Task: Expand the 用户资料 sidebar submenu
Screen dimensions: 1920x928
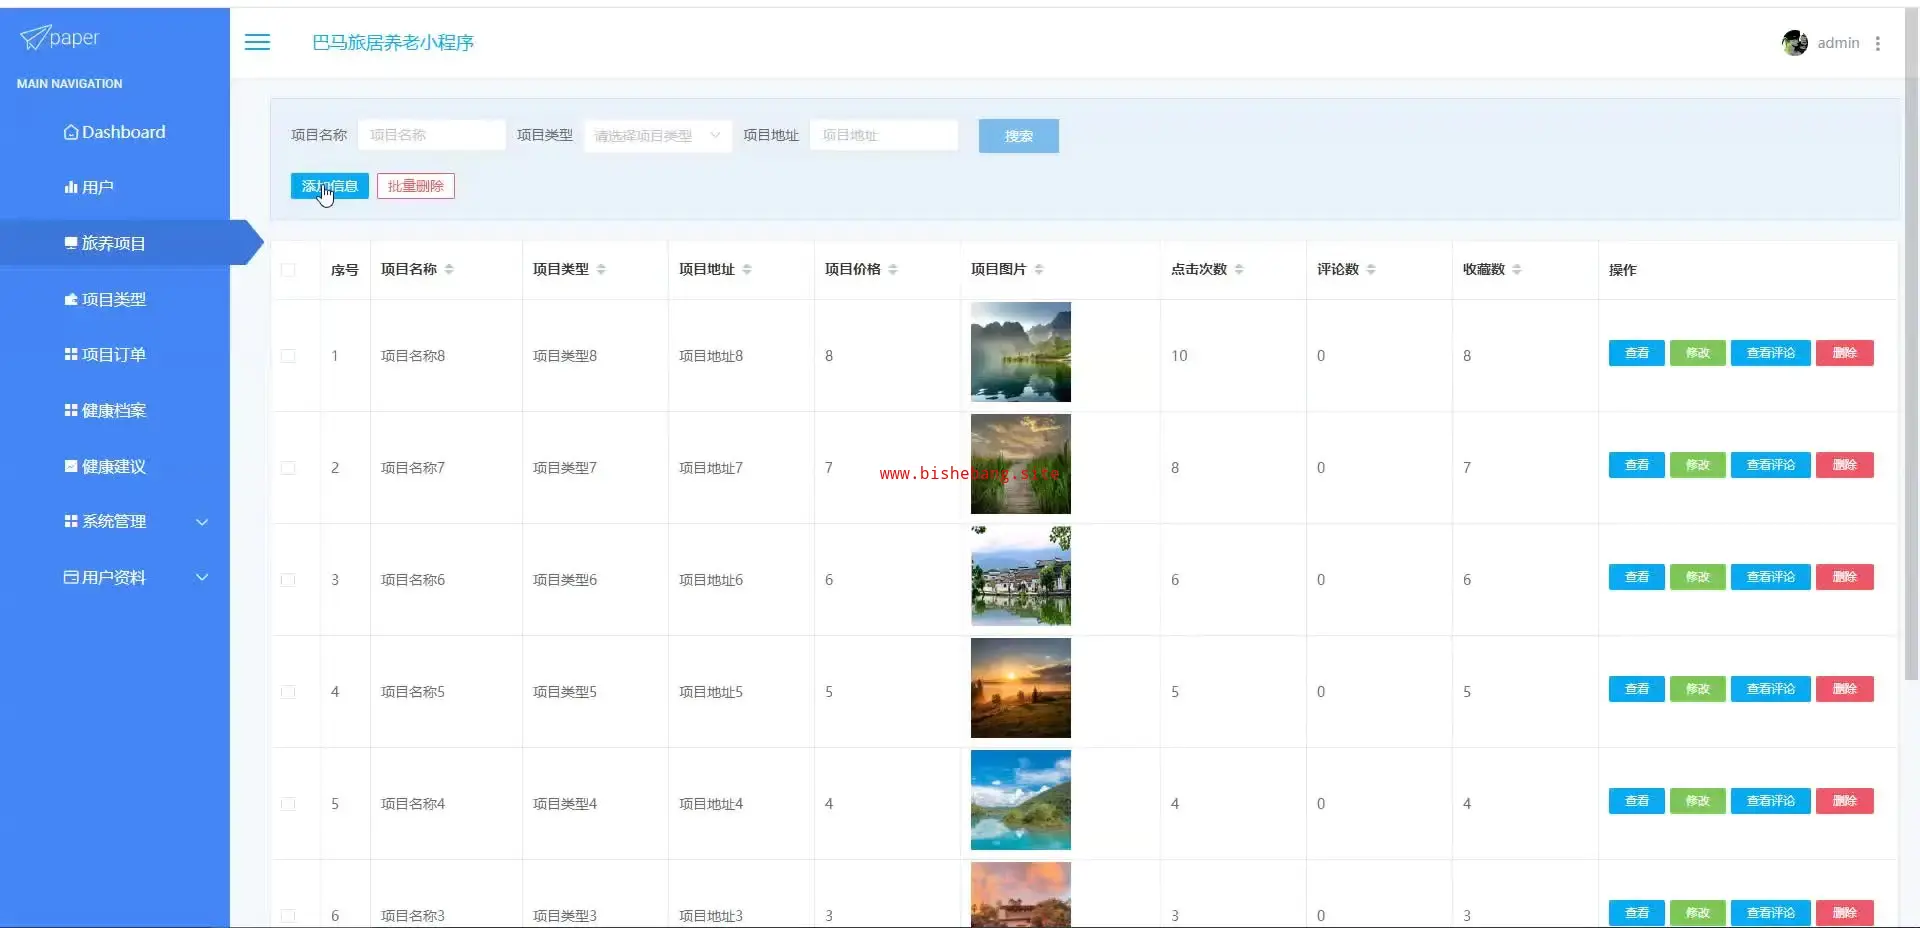Action: [x=135, y=578]
